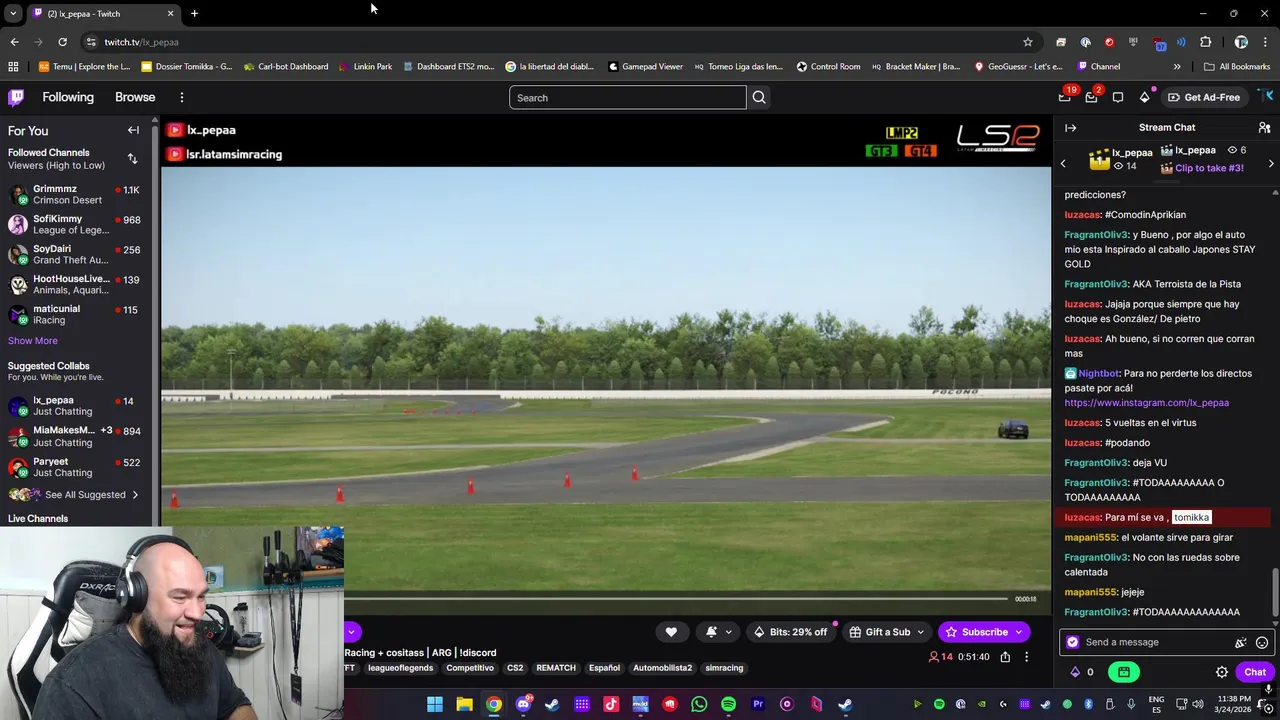Go to the Following tab
Screen dimensions: 1280x720
click(x=68, y=97)
